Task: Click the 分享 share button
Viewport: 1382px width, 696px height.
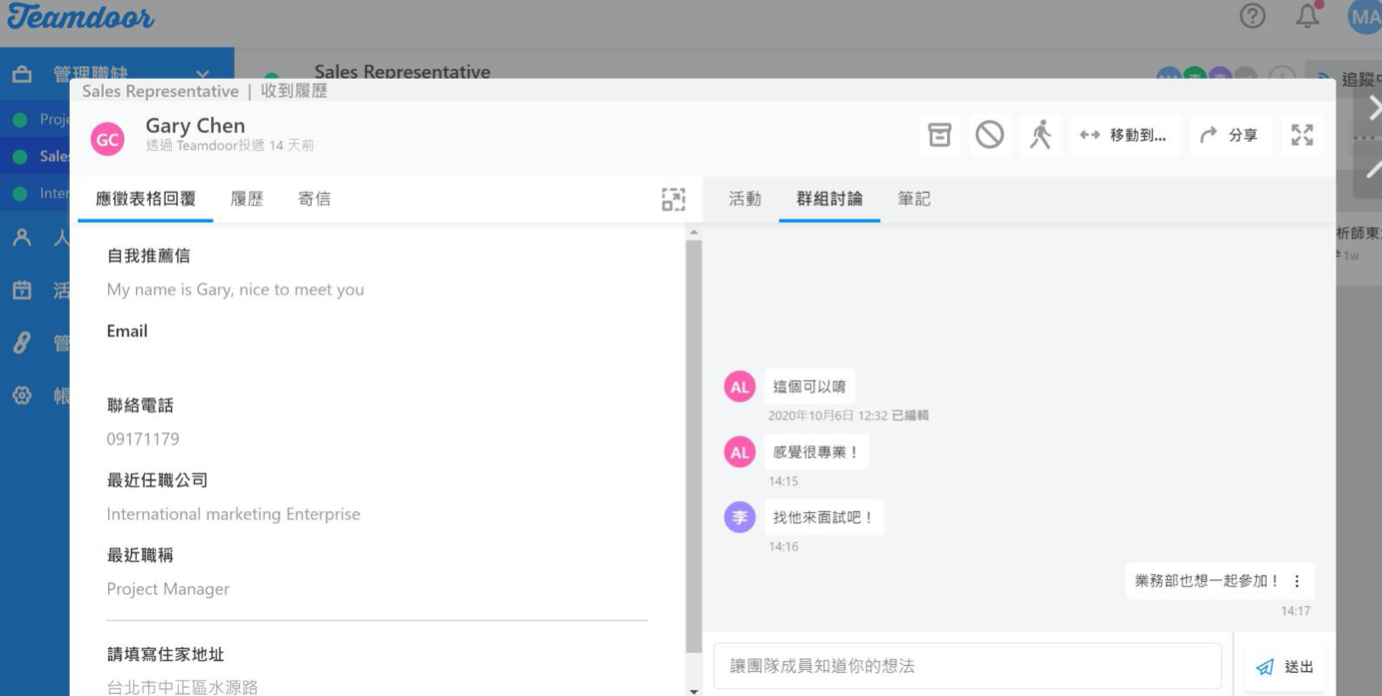Action: tap(1230, 135)
